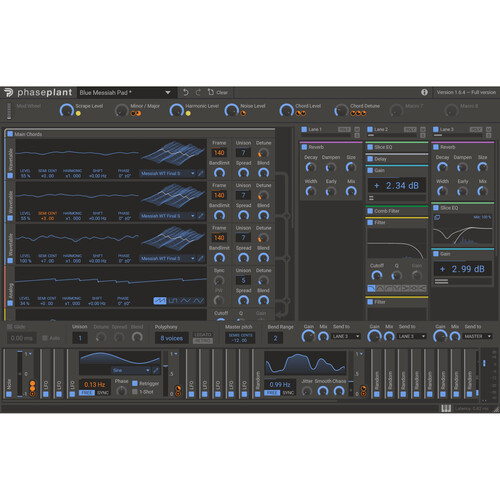This screenshot has width=500, height=500.
Task: Open Lane 3 Send to MASTER dropdown
Action: click(x=478, y=336)
